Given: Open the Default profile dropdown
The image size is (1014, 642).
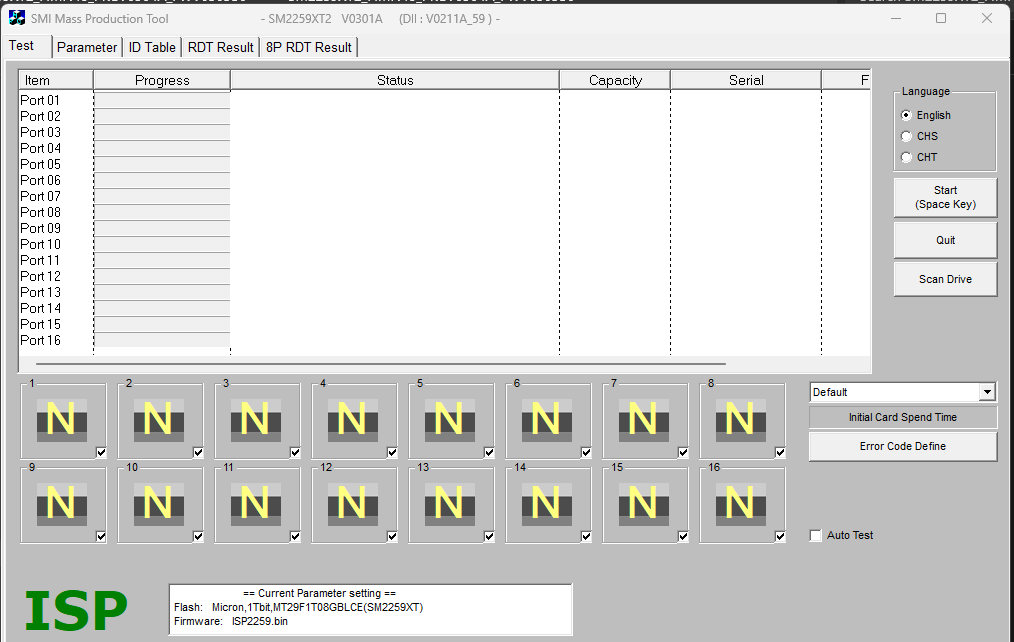Looking at the screenshot, I should point(987,393).
